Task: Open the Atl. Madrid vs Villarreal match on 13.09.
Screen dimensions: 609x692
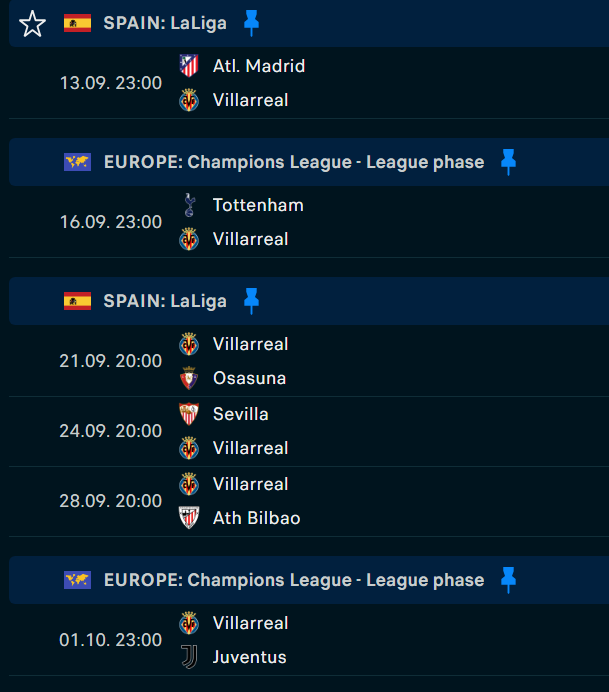Action: coord(309,83)
